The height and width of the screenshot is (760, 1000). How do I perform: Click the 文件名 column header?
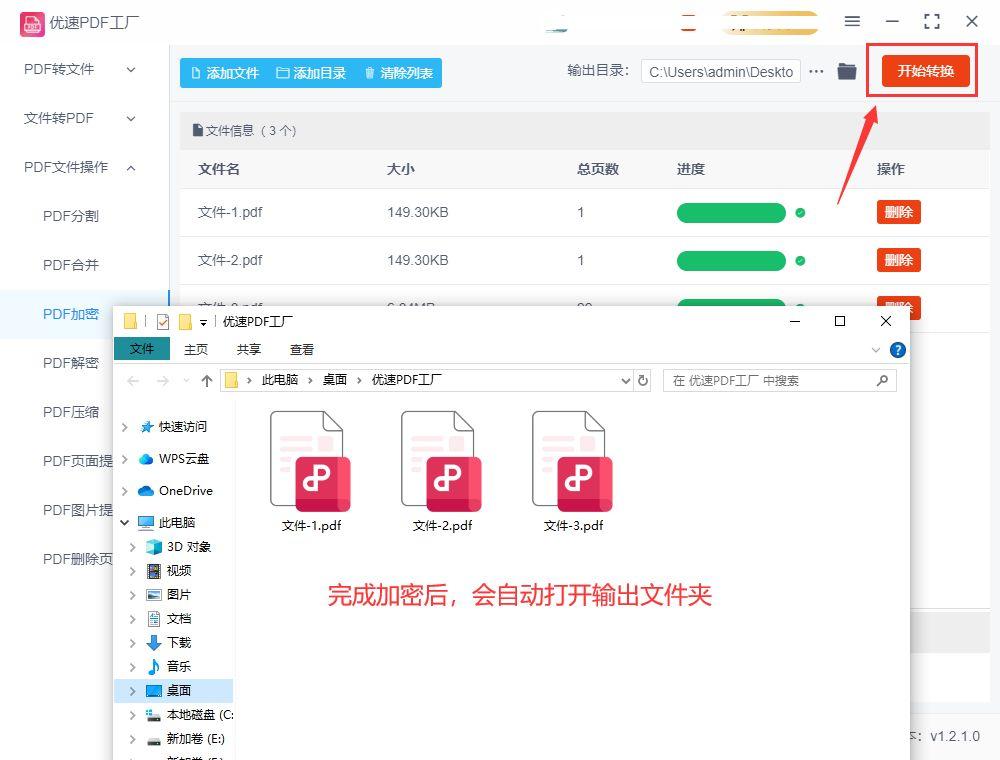pyautogui.click(x=219, y=169)
